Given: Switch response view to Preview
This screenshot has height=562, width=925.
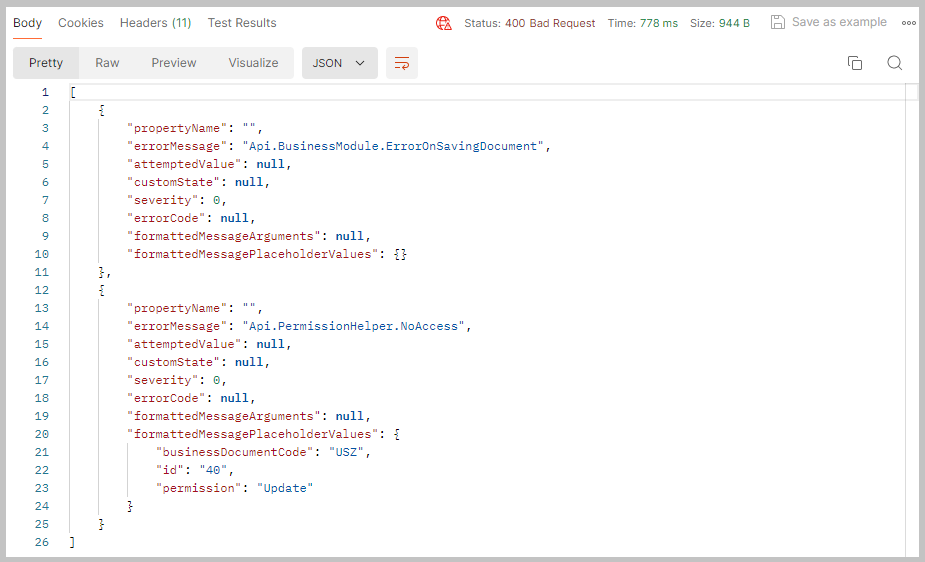Looking at the screenshot, I should (174, 63).
